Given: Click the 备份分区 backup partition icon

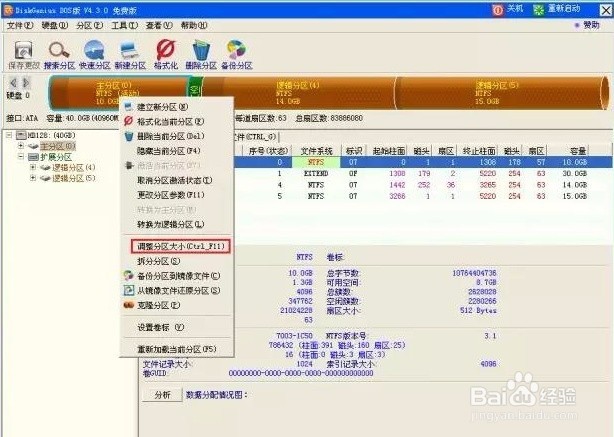Looking at the screenshot, I should (x=237, y=55).
